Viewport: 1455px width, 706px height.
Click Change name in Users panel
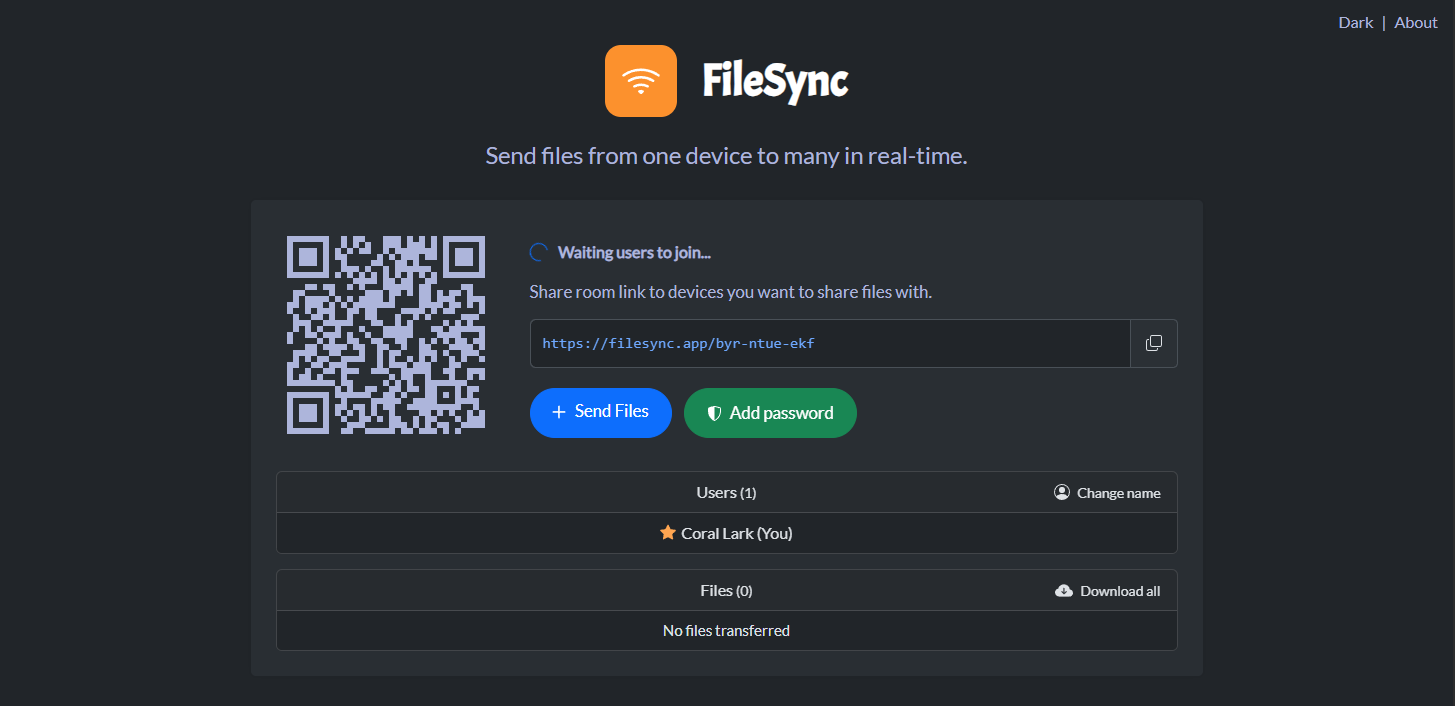1108,493
